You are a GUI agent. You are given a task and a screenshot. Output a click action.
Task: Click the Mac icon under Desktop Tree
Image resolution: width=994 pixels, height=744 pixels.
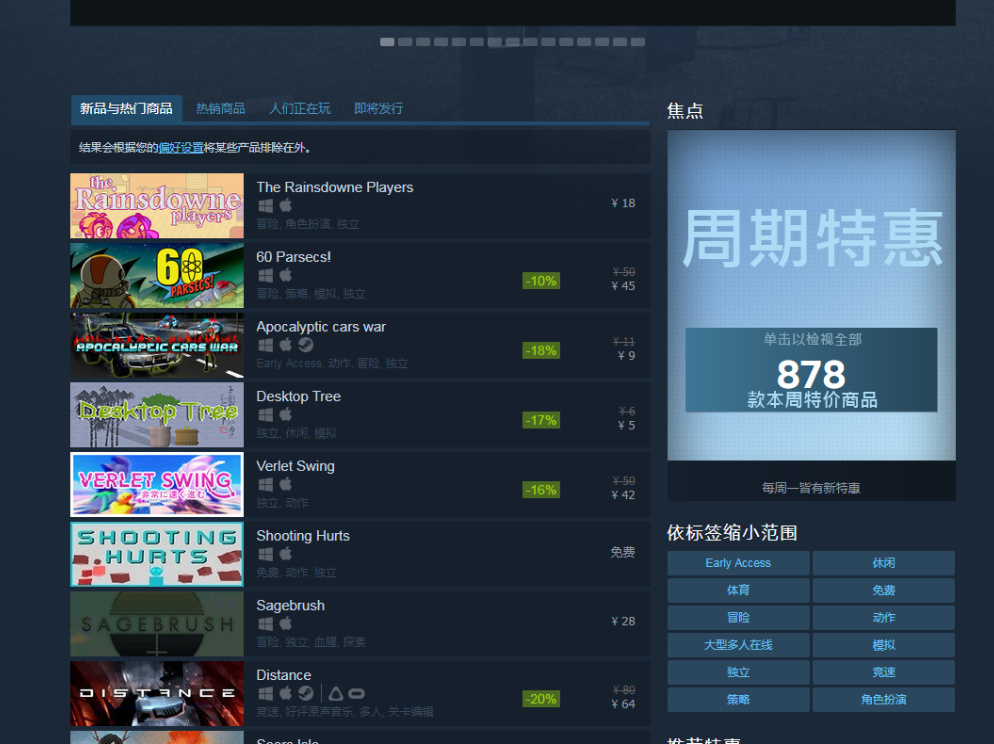286,414
